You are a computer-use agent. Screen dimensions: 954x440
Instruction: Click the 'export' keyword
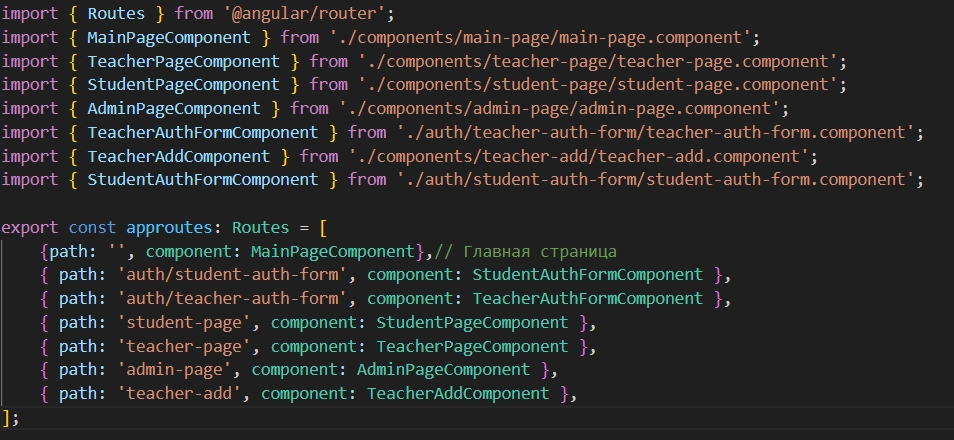click(x=30, y=228)
